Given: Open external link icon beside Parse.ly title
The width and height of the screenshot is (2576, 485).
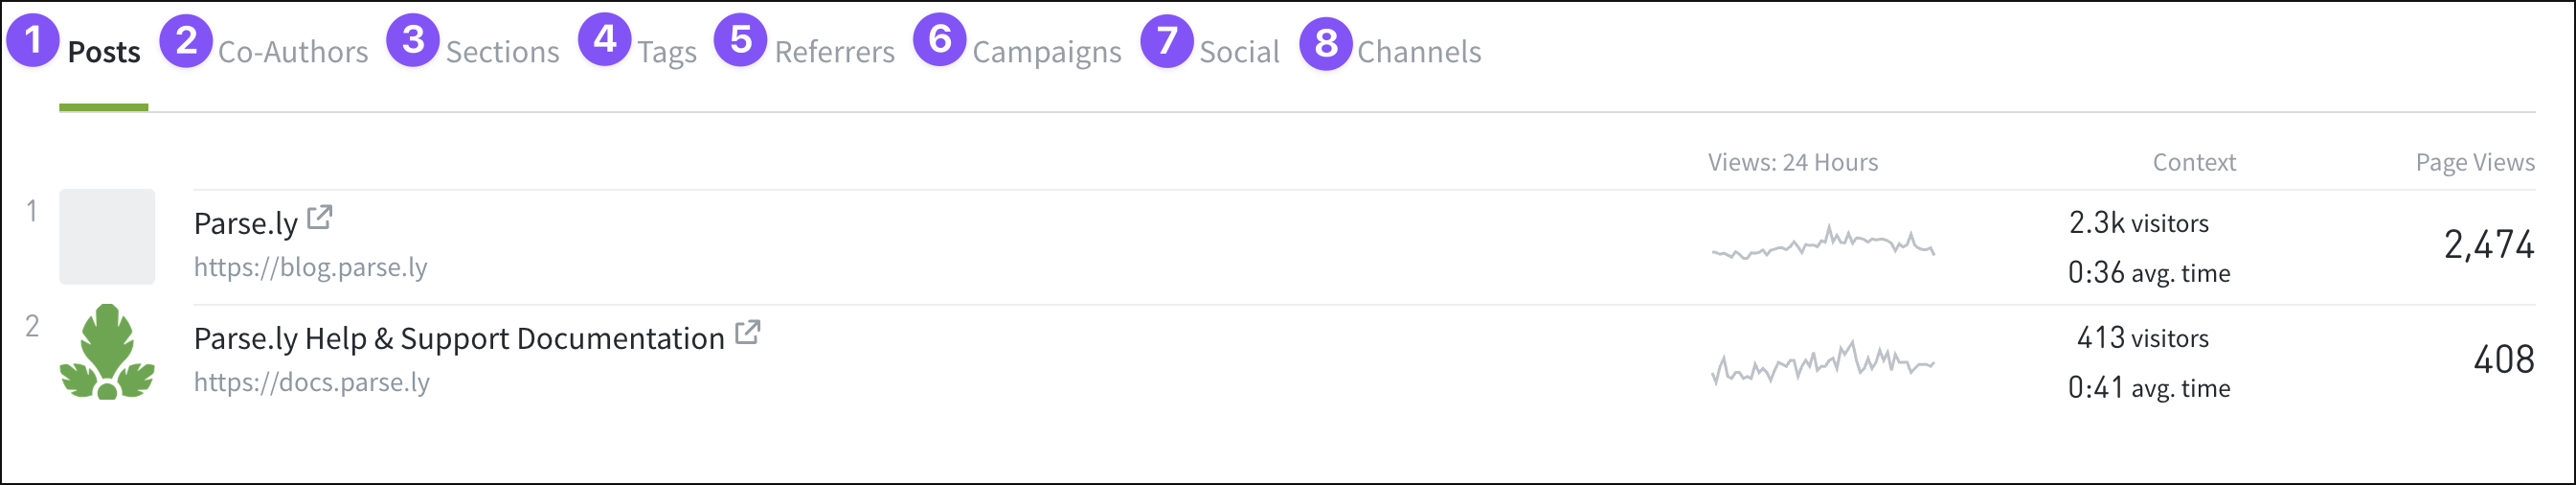Looking at the screenshot, I should 319,217.
